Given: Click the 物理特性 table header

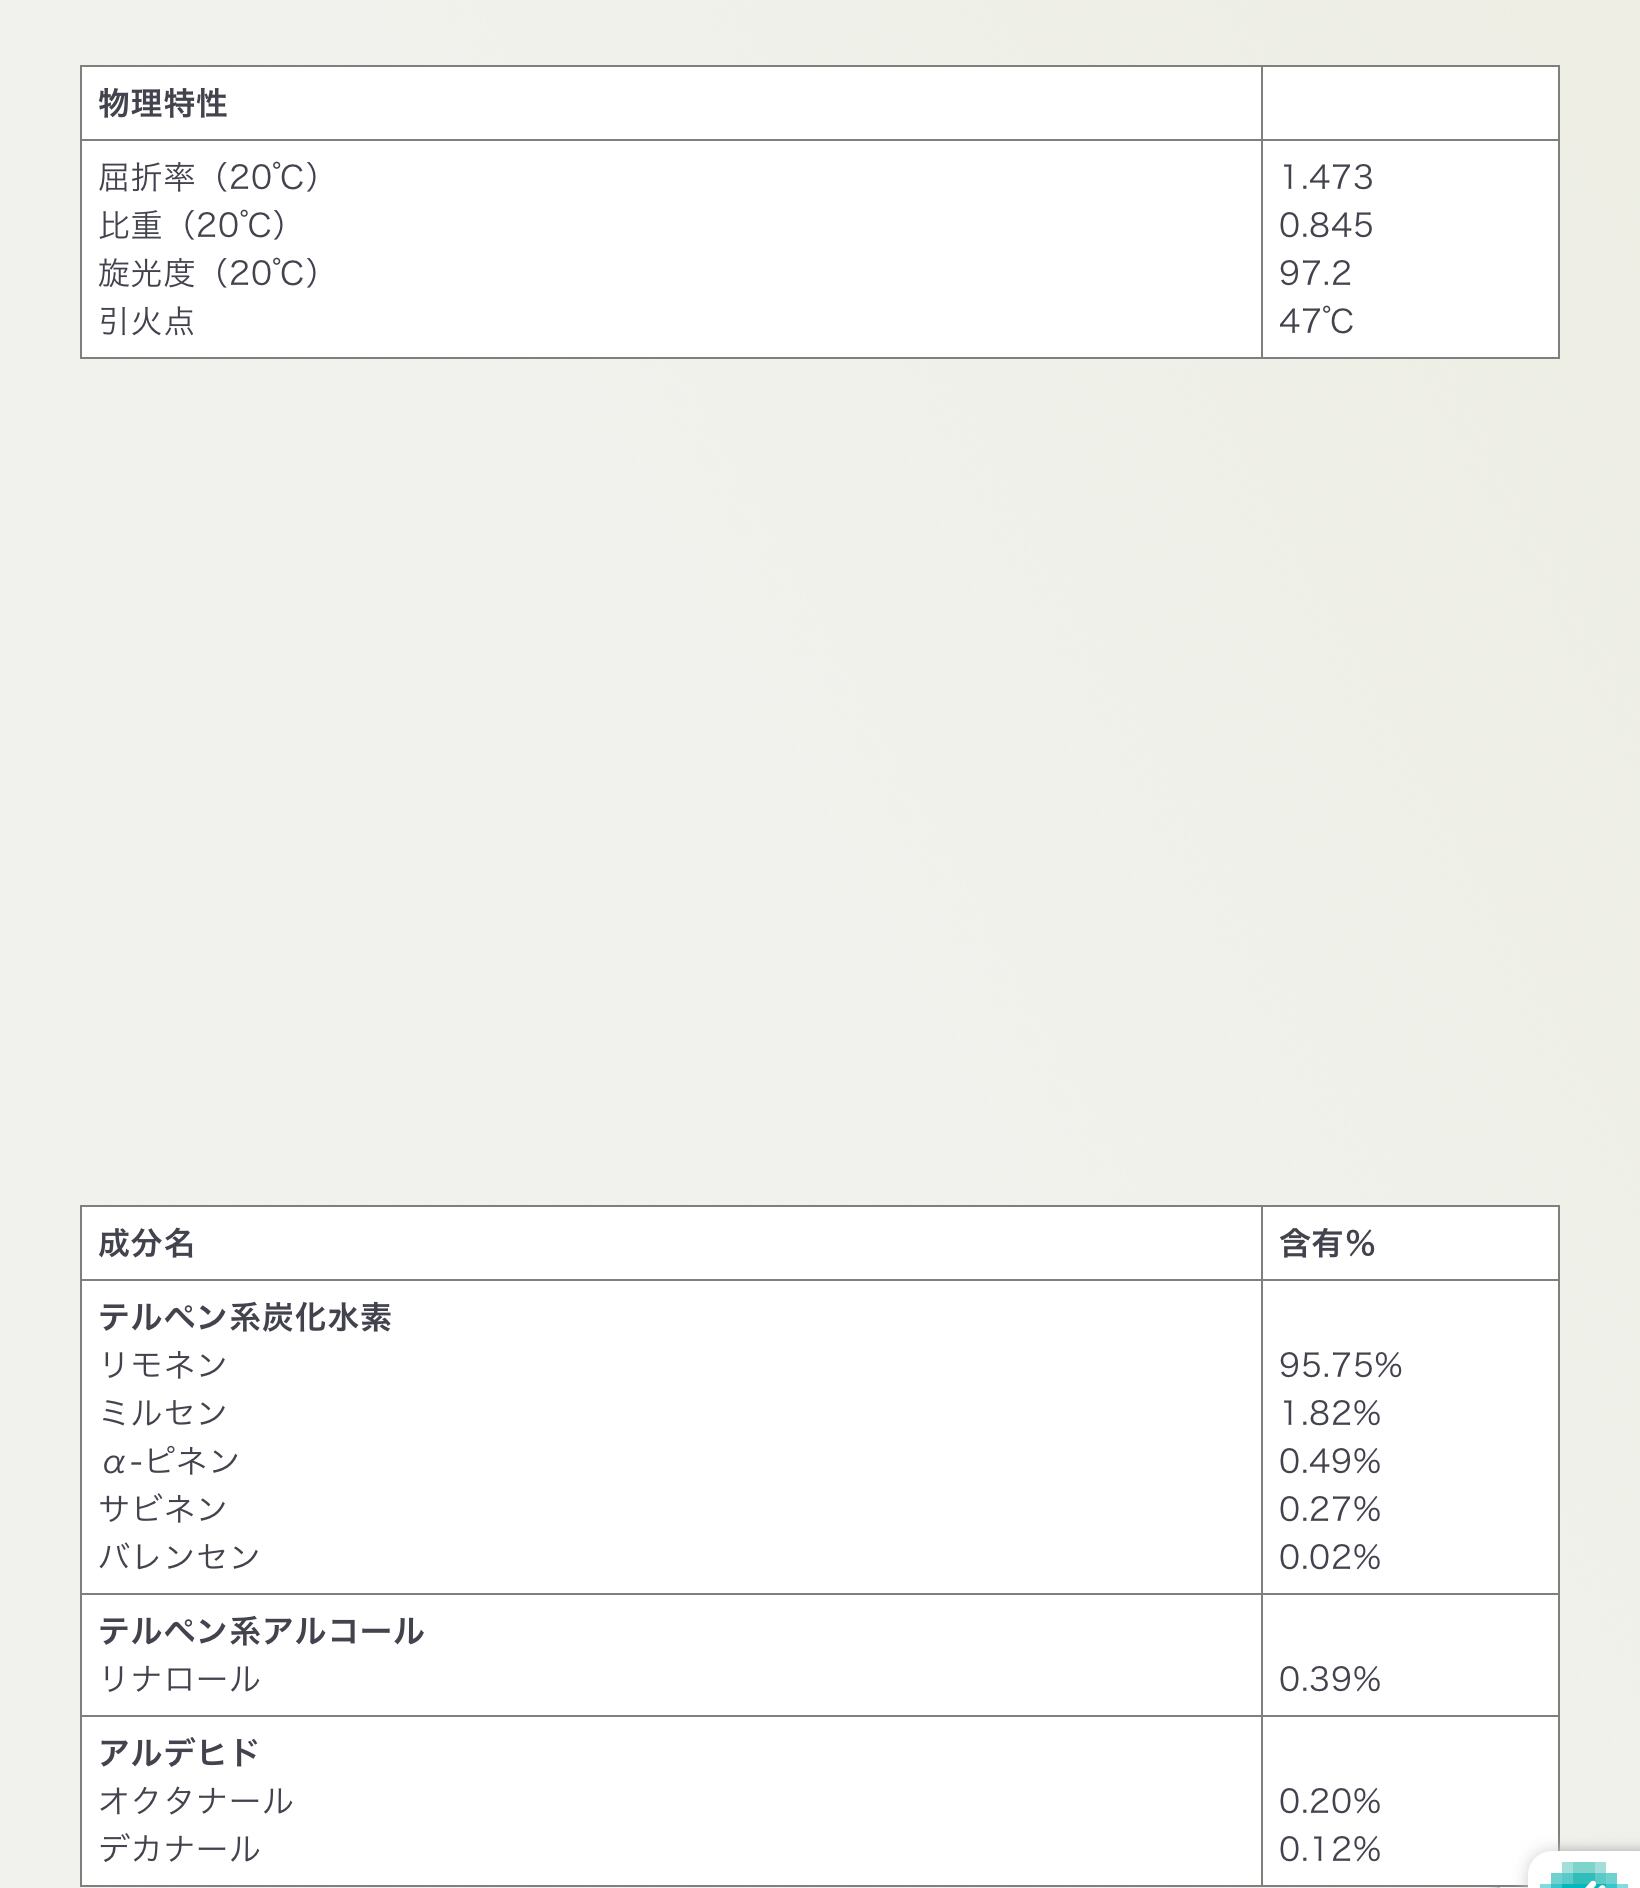Looking at the screenshot, I should 163,103.
